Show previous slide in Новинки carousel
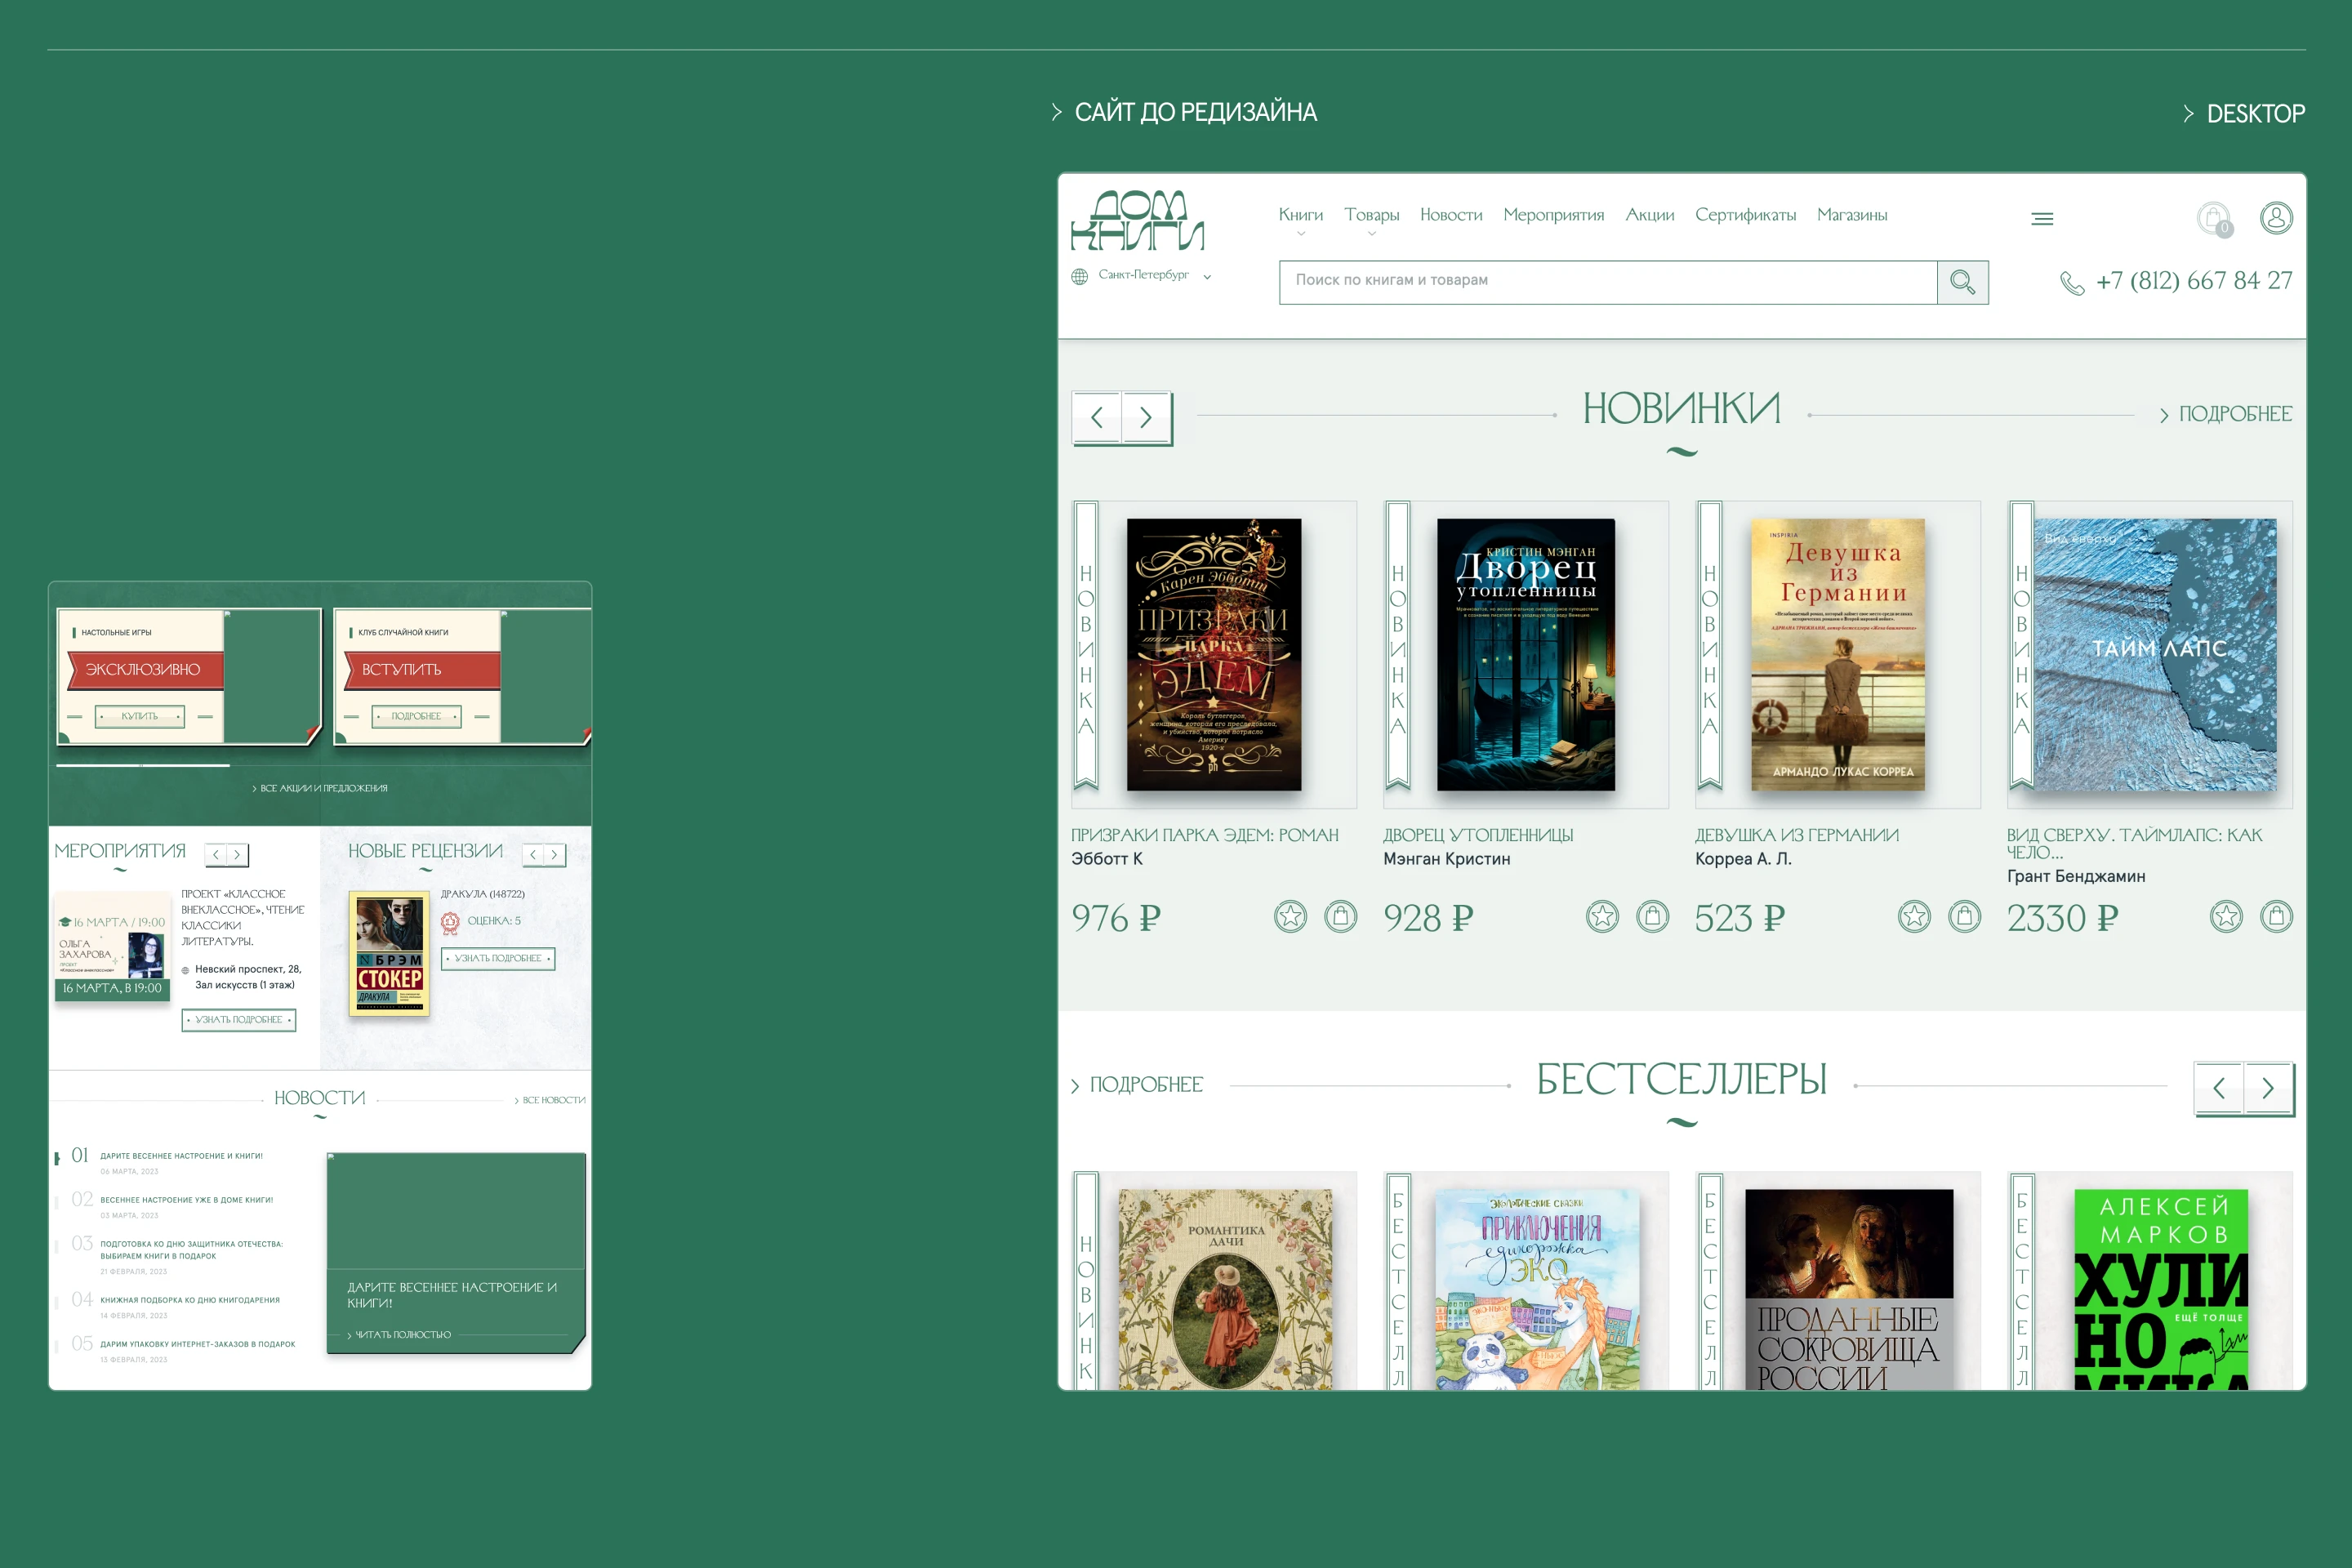This screenshot has height=1568, width=2352. [1097, 417]
